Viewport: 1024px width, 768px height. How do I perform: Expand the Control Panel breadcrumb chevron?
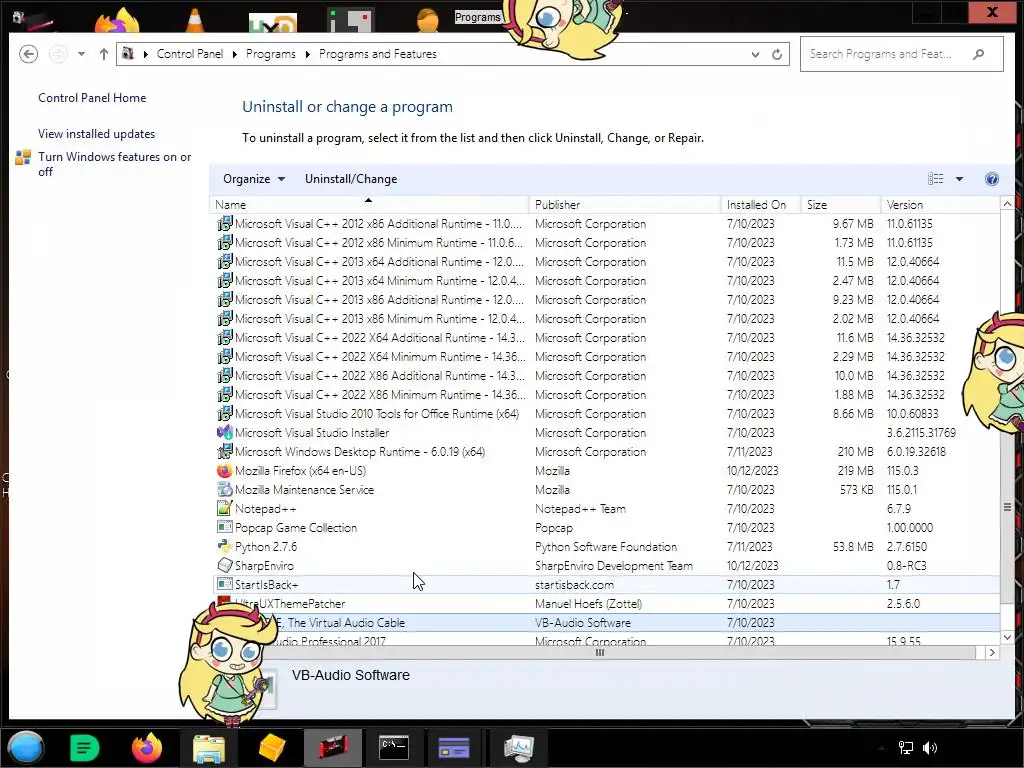[234, 54]
